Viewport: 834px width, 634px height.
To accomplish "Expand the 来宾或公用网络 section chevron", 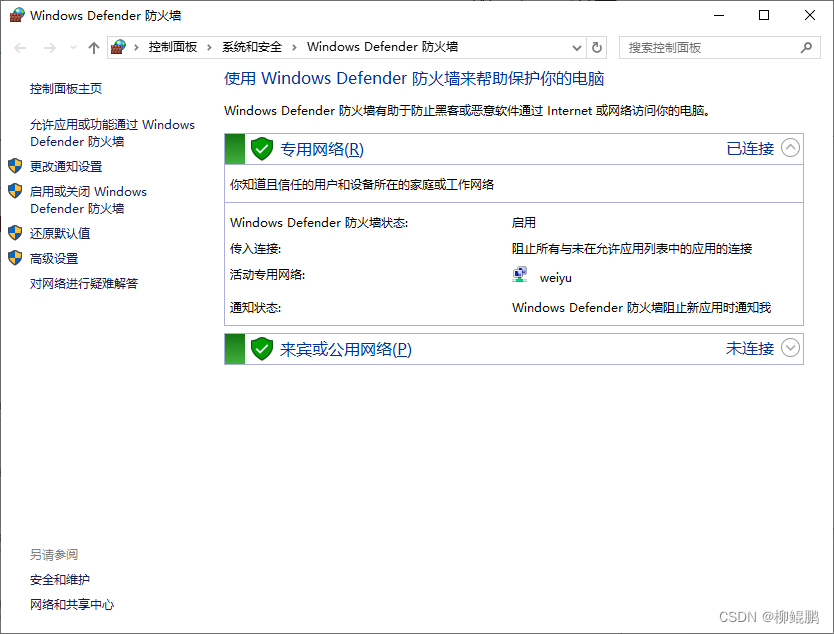I will 790,348.
